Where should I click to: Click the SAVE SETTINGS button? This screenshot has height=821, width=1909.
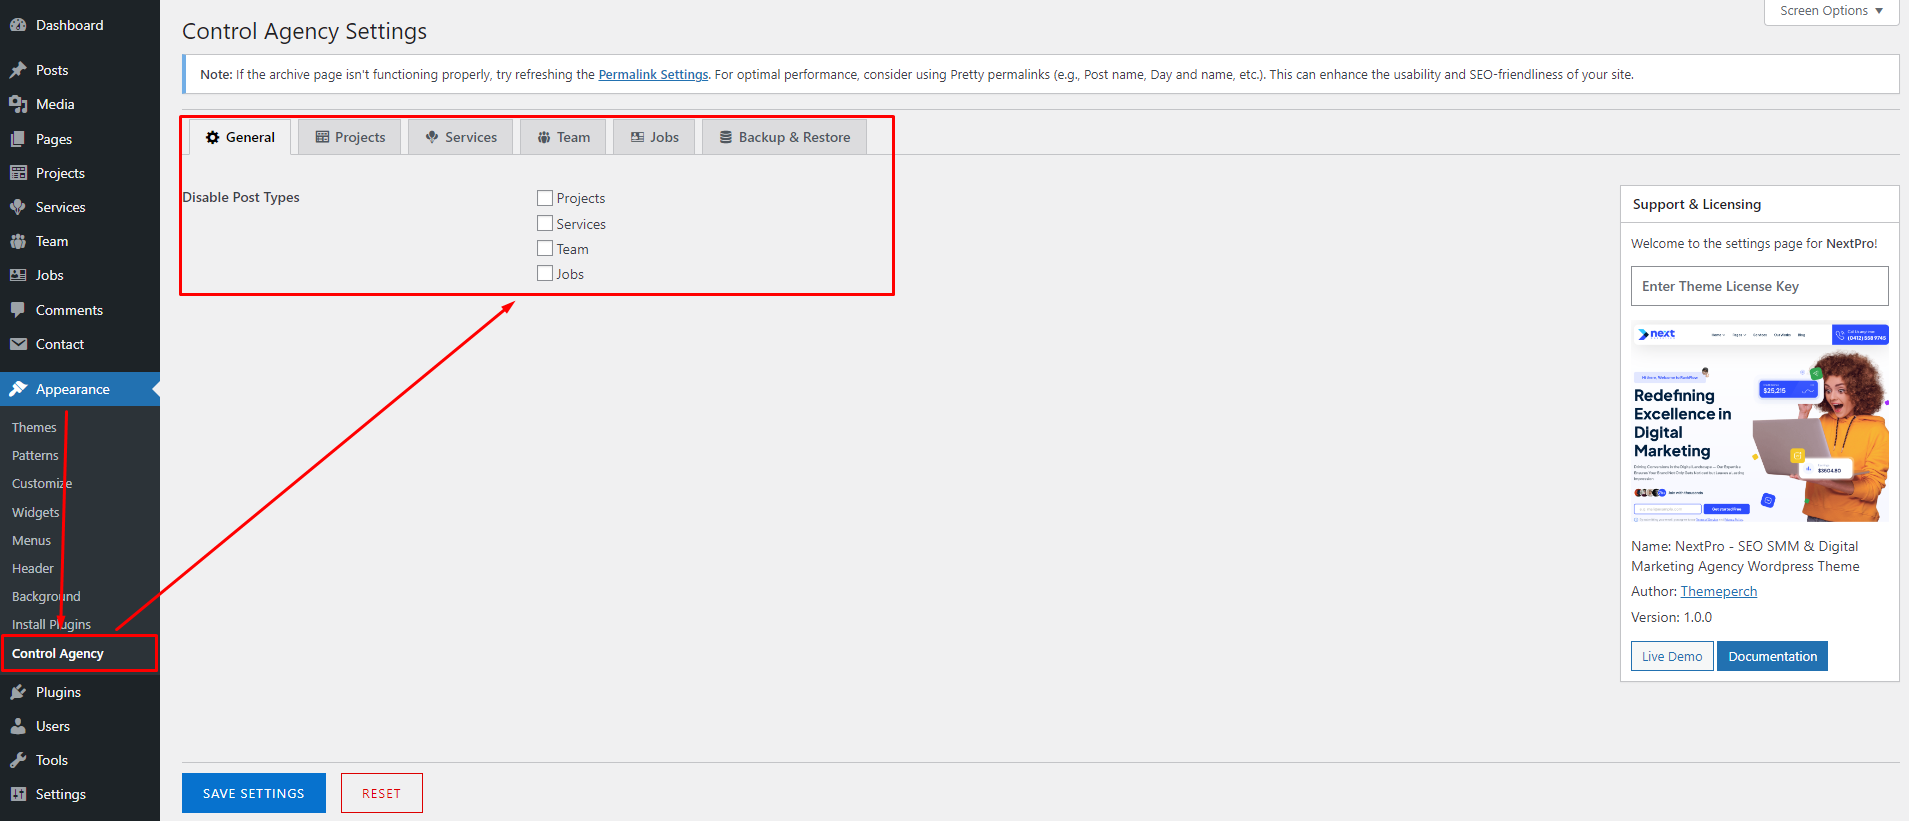click(x=254, y=793)
